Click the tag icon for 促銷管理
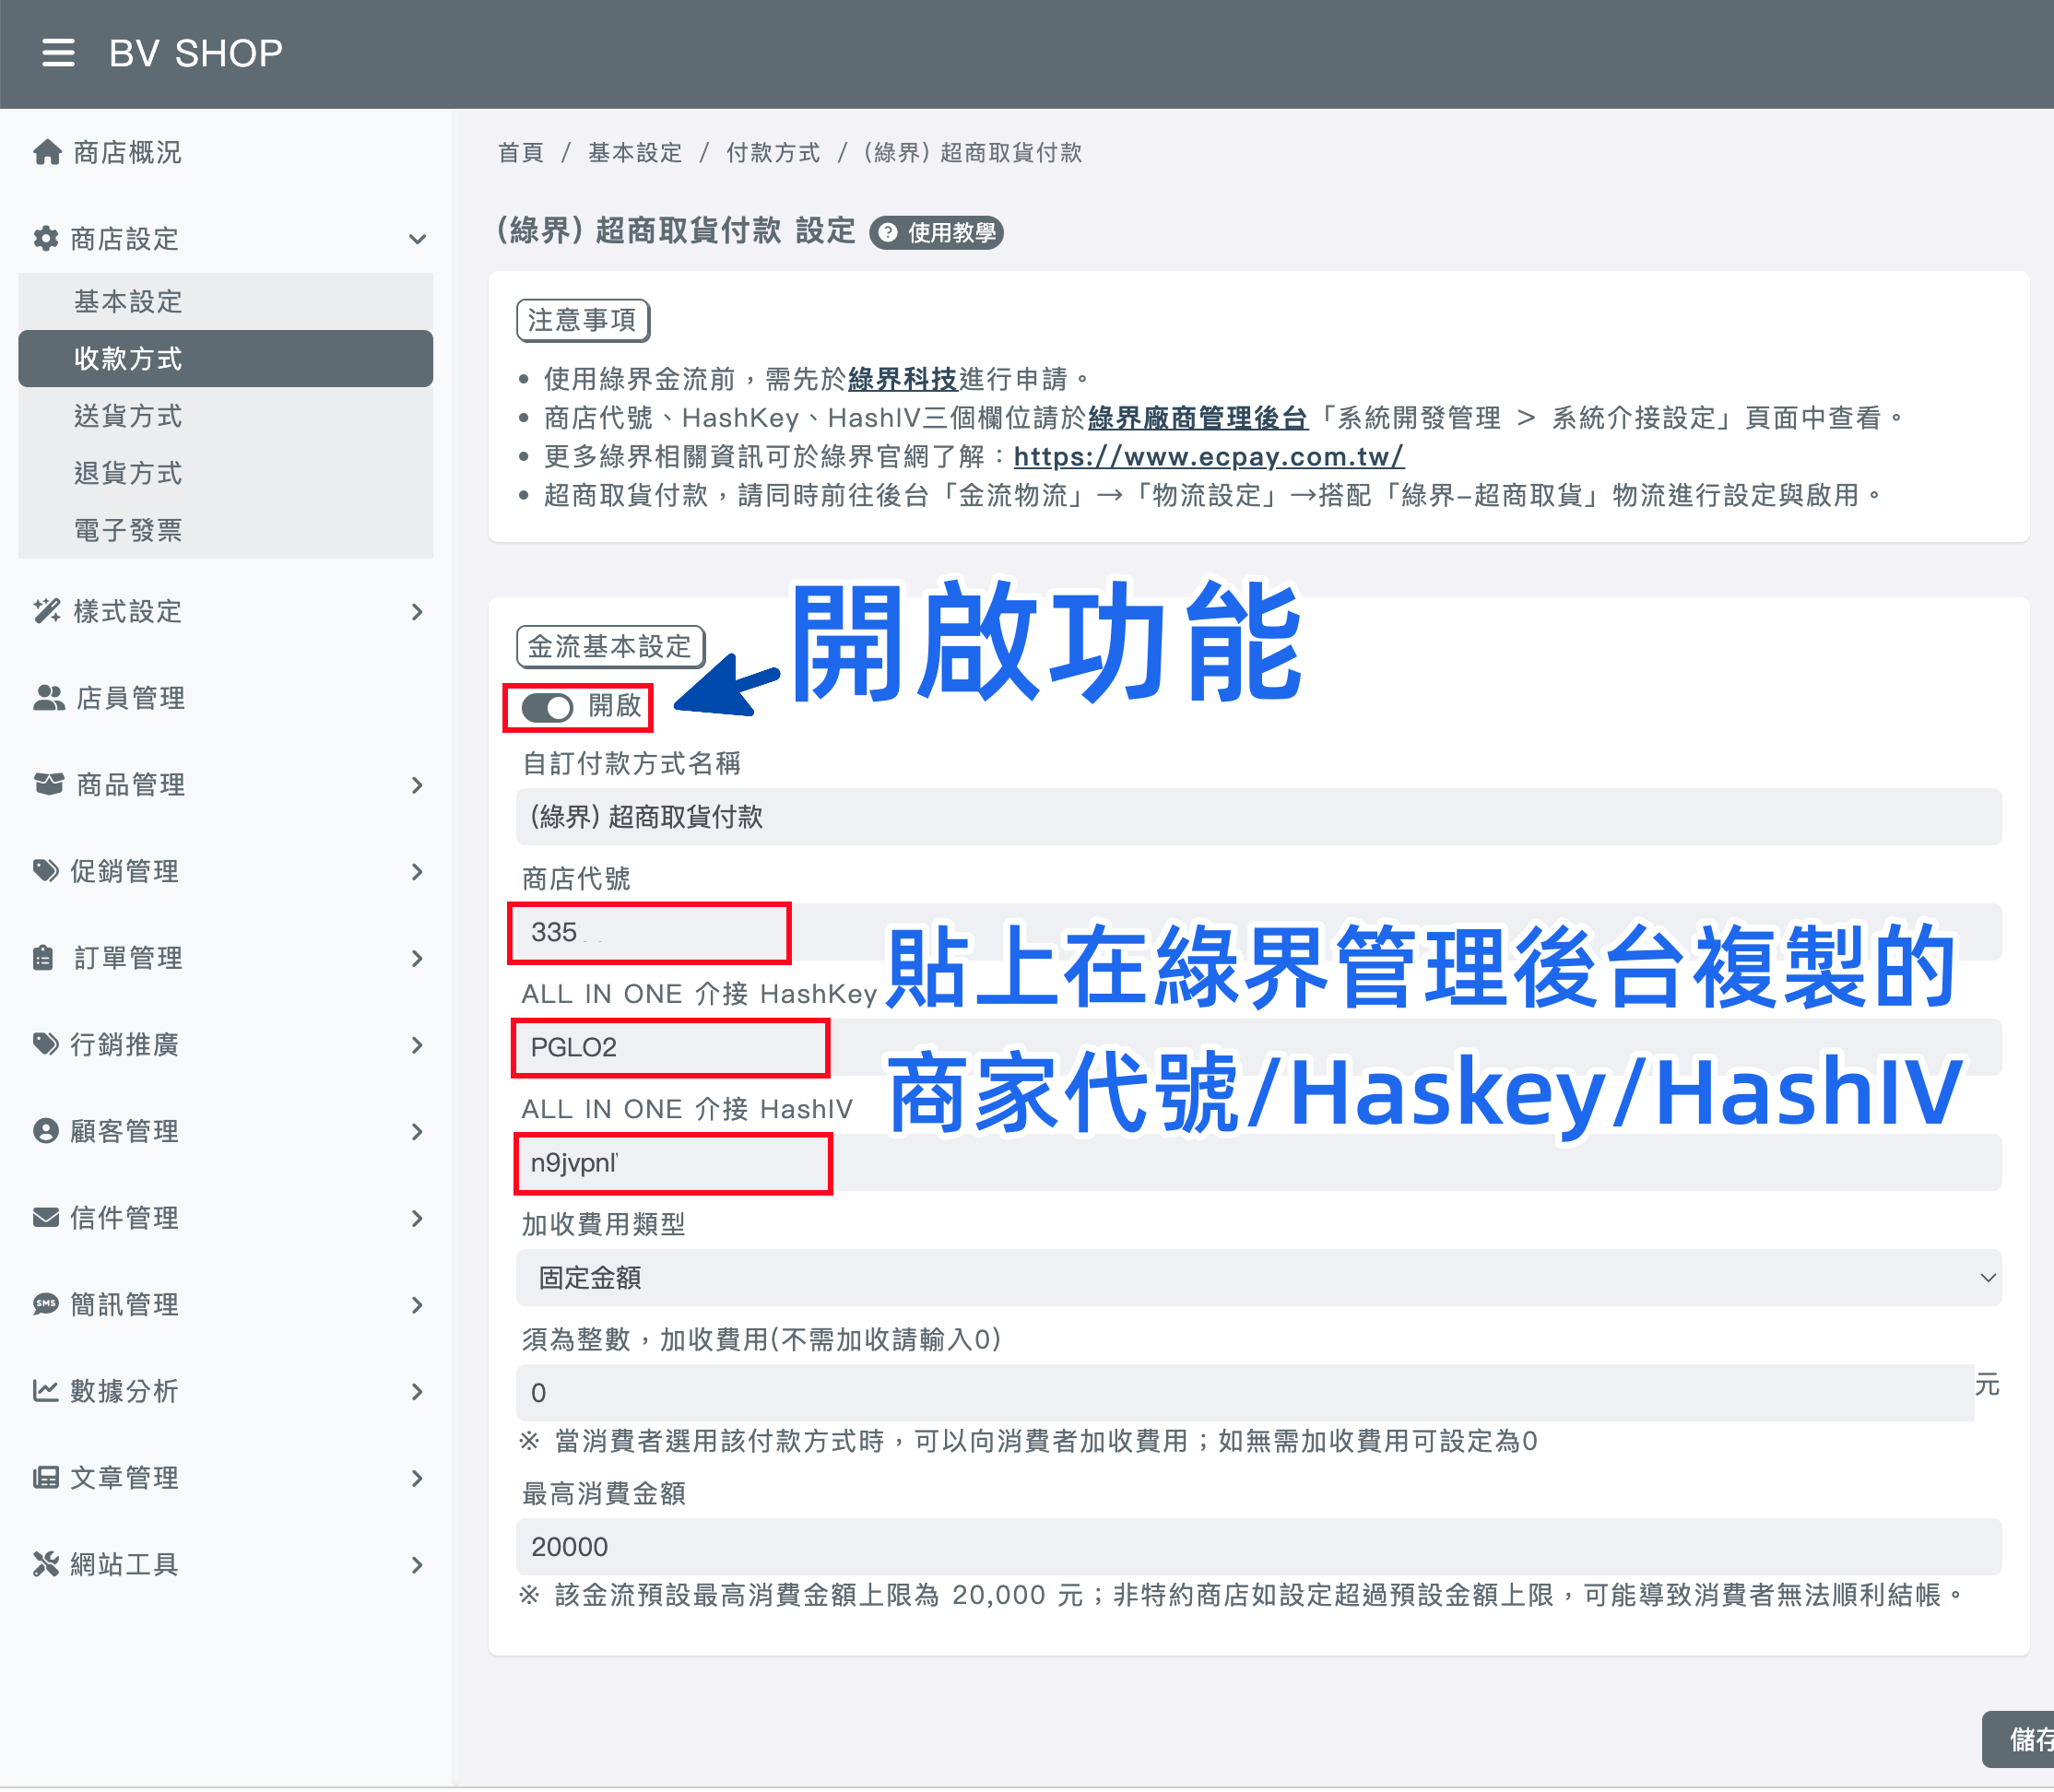Viewport: 2054px width, 1792px height. pos(46,871)
